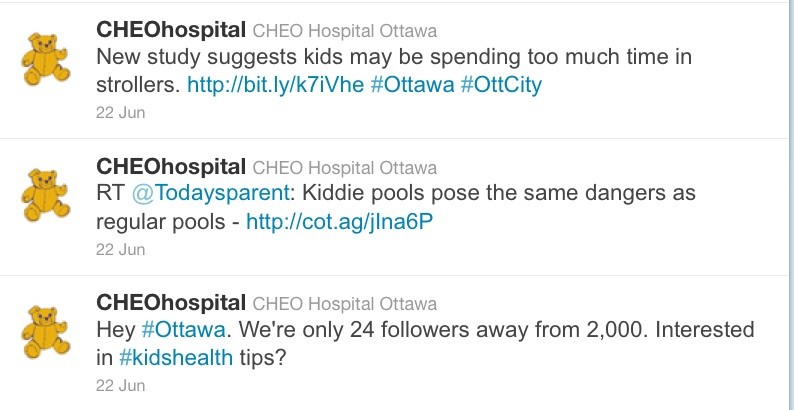Open the bit.ly/k7iVhe study link
The height and width of the screenshot is (410, 794).
click(276, 85)
